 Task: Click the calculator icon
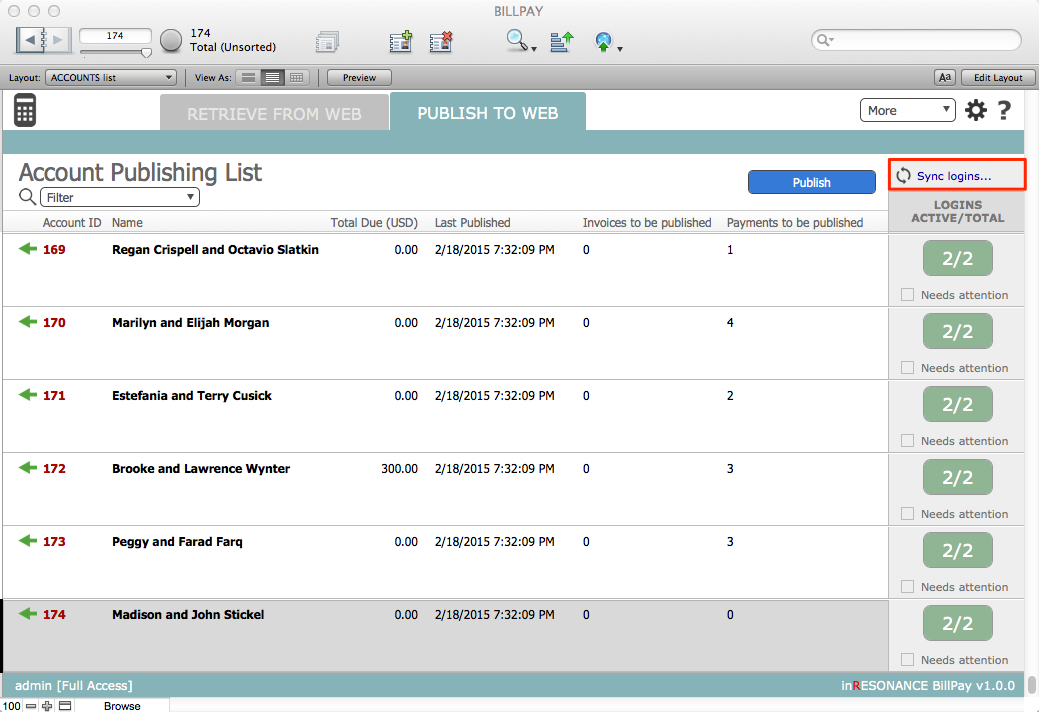point(26,110)
